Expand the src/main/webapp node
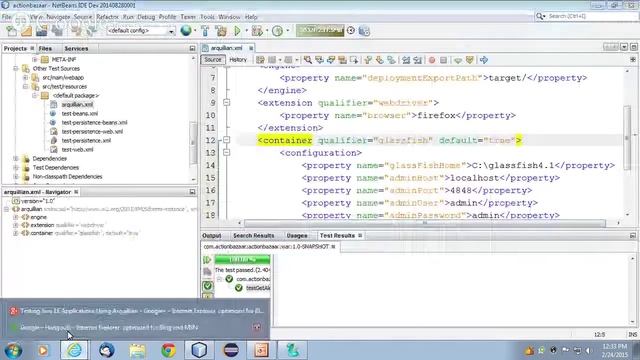 point(25,78)
